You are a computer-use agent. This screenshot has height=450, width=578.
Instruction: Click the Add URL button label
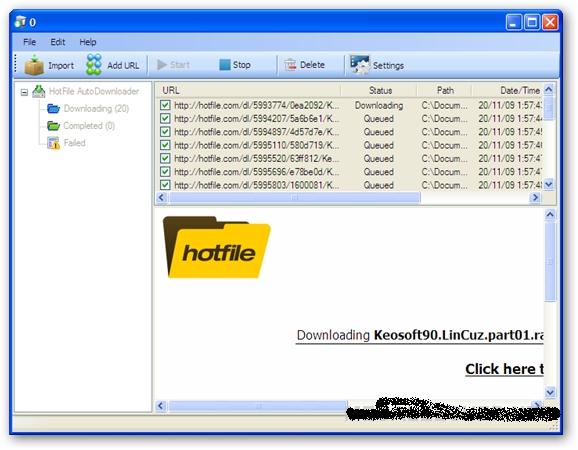click(123, 66)
